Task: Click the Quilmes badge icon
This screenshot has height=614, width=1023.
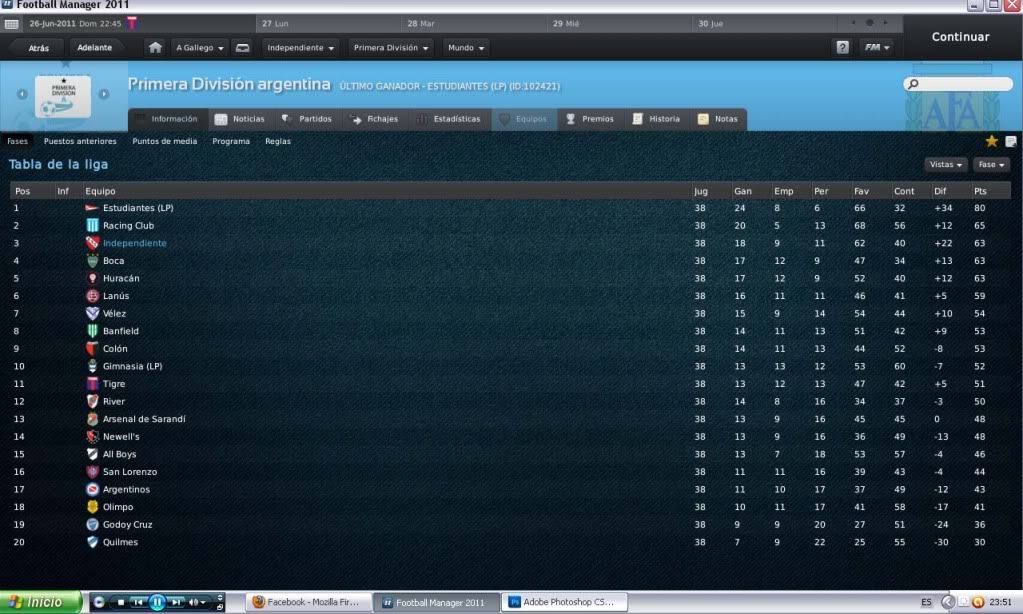Action: [x=92, y=542]
